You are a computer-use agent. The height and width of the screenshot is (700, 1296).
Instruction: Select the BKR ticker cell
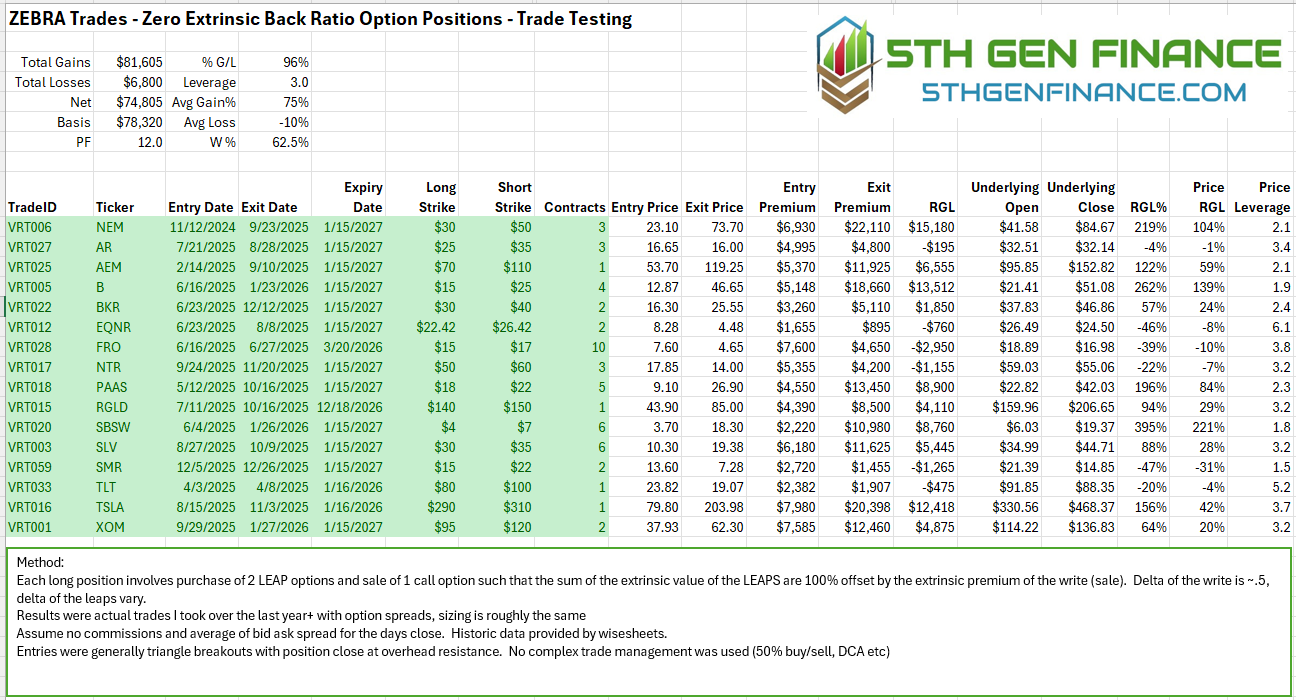[x=108, y=307]
